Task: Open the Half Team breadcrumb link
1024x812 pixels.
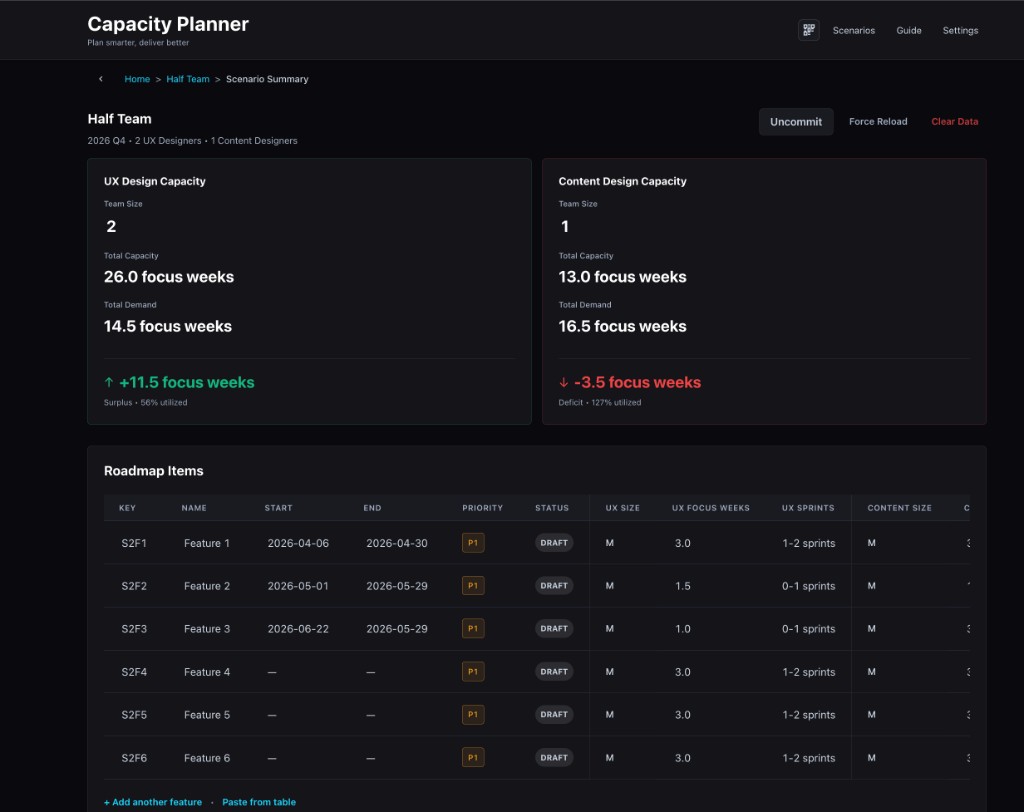Action: coord(188,79)
